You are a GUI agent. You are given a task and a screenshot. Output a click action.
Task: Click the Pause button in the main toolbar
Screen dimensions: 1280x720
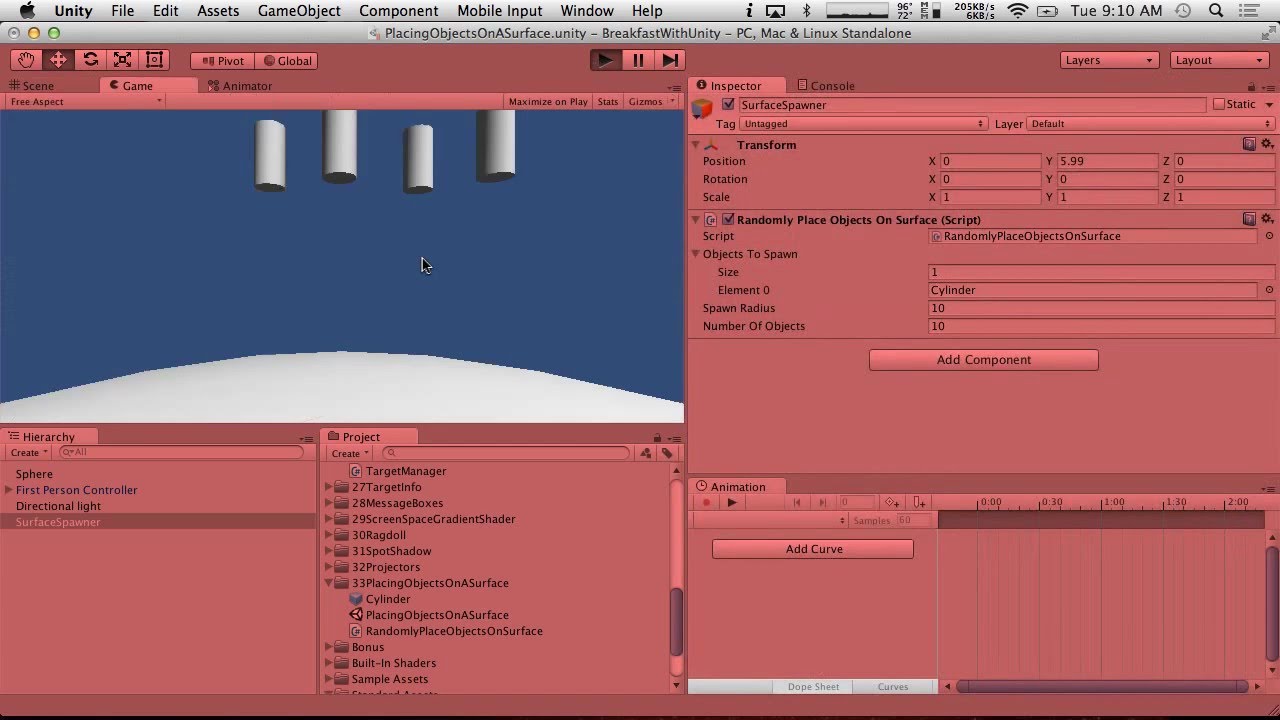[x=637, y=60]
